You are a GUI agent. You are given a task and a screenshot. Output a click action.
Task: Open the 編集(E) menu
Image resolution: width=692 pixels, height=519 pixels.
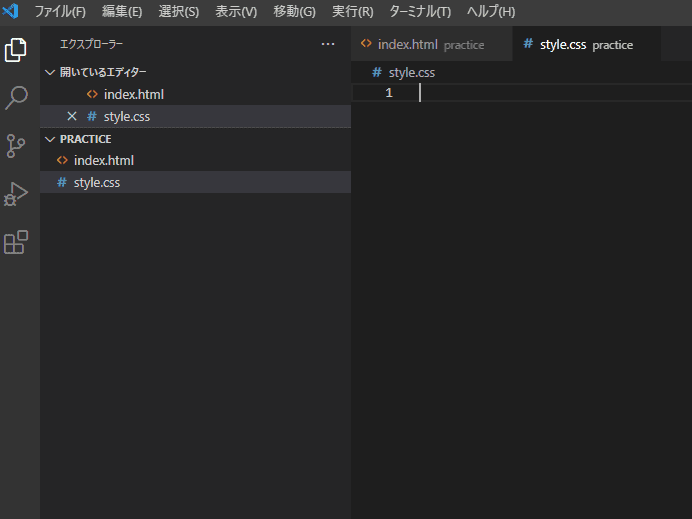(x=122, y=12)
